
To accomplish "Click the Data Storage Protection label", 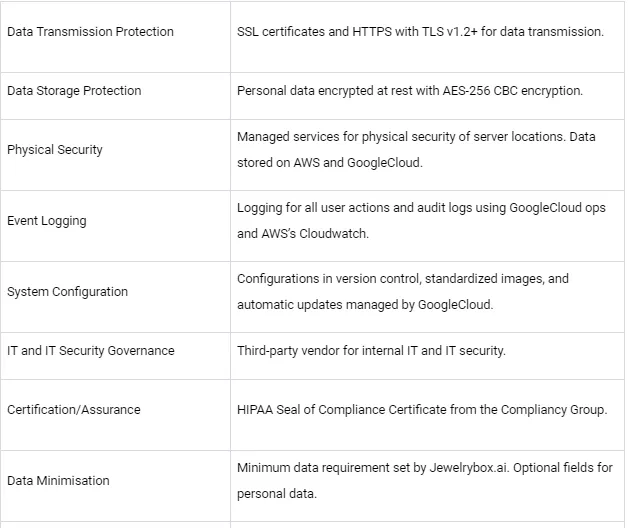I will [x=74, y=91].
